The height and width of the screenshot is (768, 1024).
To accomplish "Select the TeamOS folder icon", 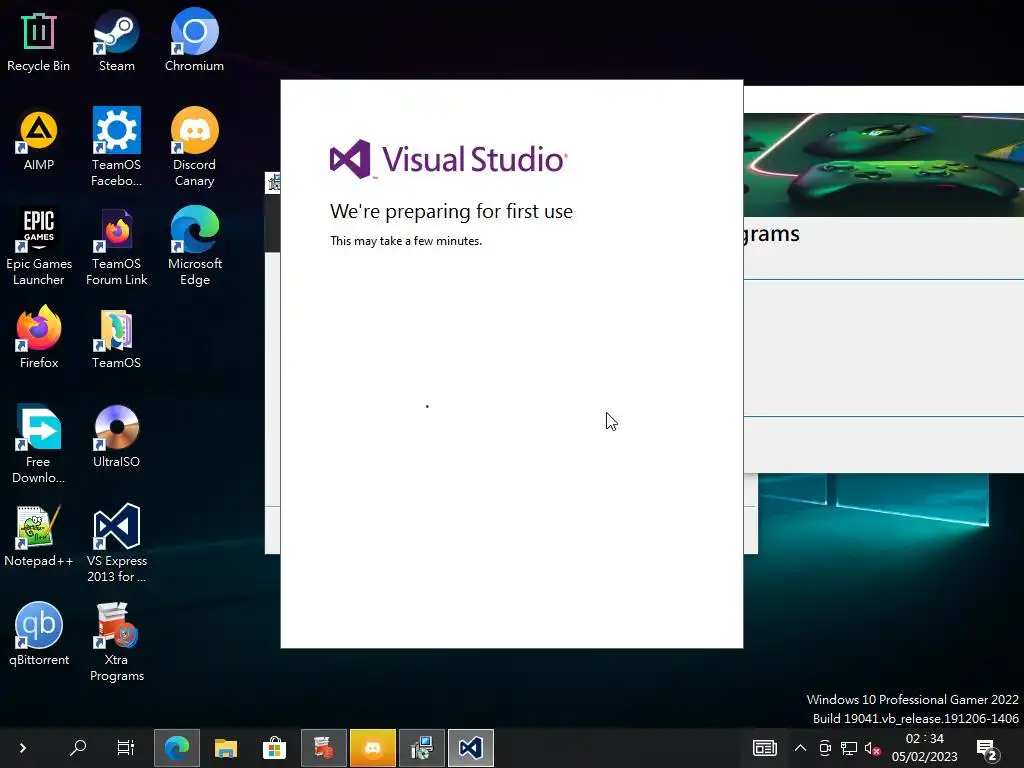I will tap(116, 338).
